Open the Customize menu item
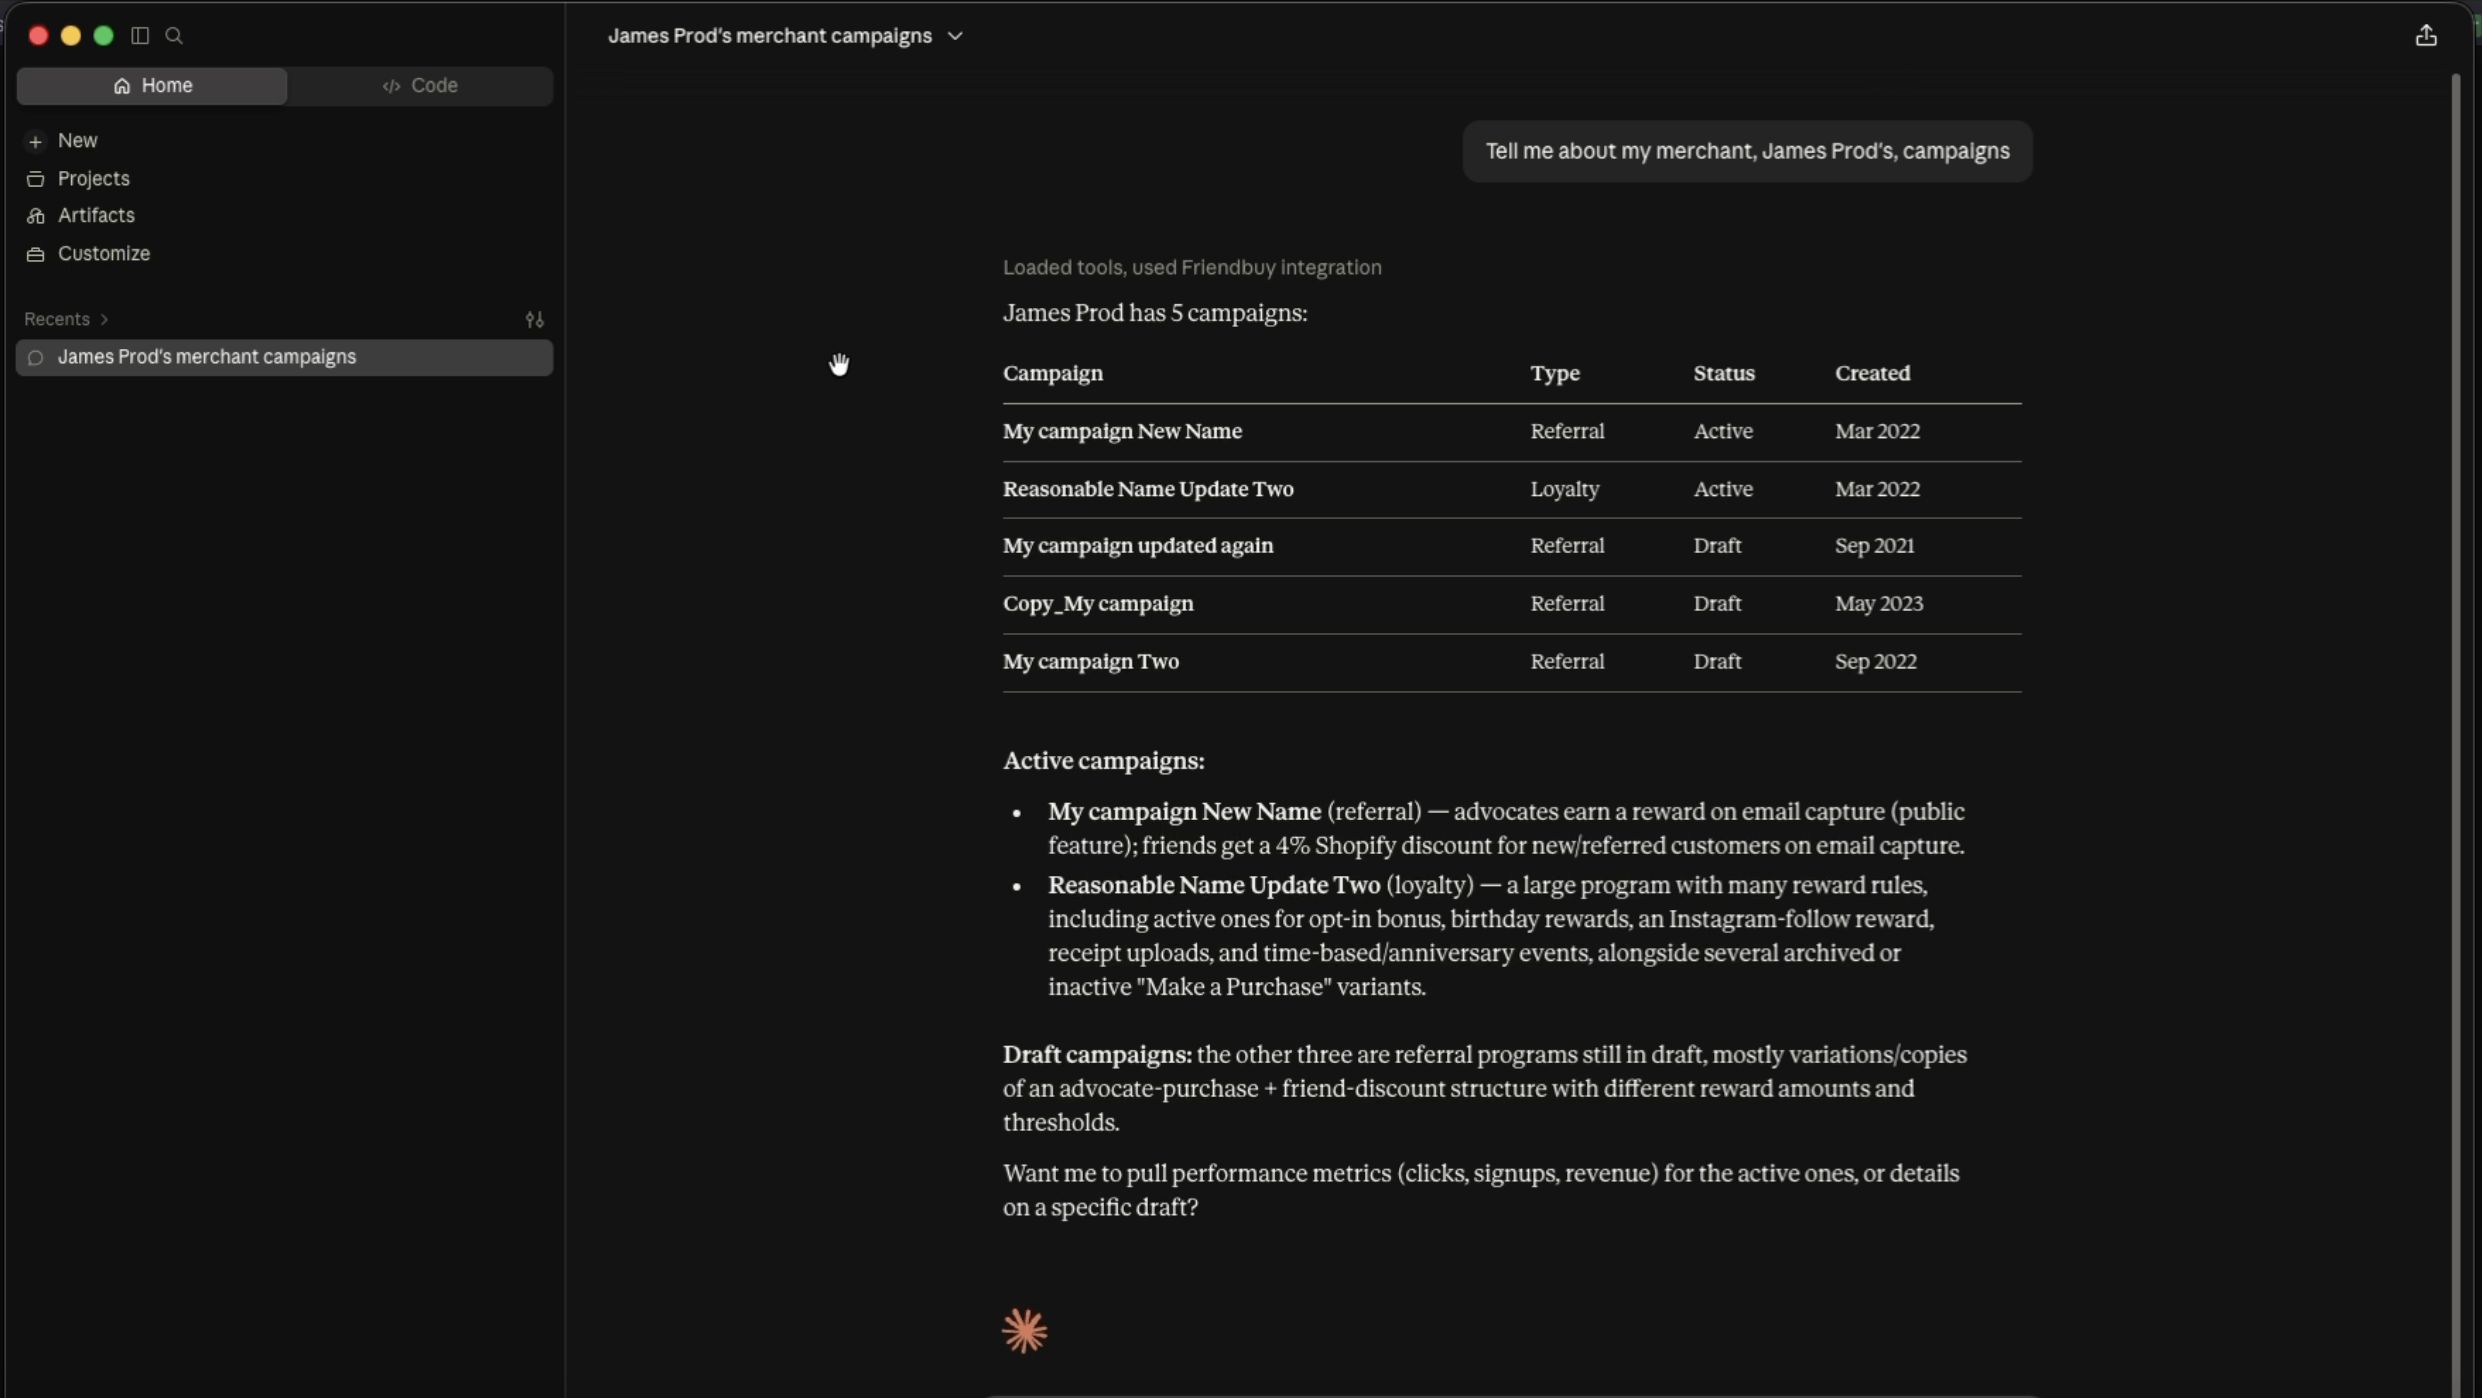This screenshot has width=2482, height=1398. (103, 254)
